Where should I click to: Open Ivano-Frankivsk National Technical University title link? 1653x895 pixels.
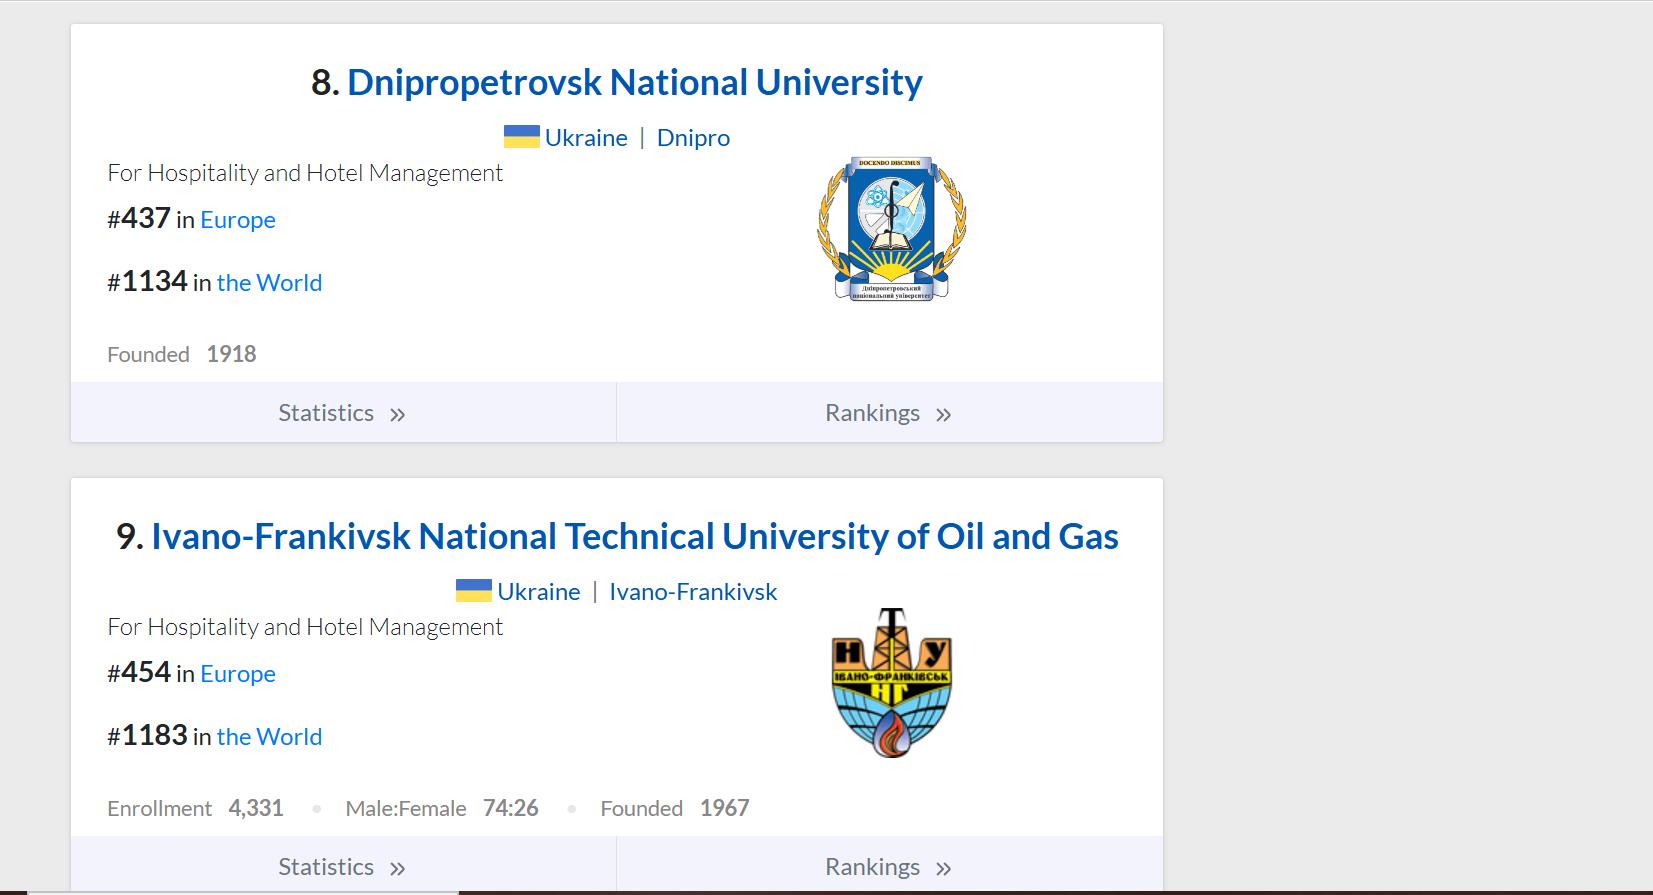634,536
